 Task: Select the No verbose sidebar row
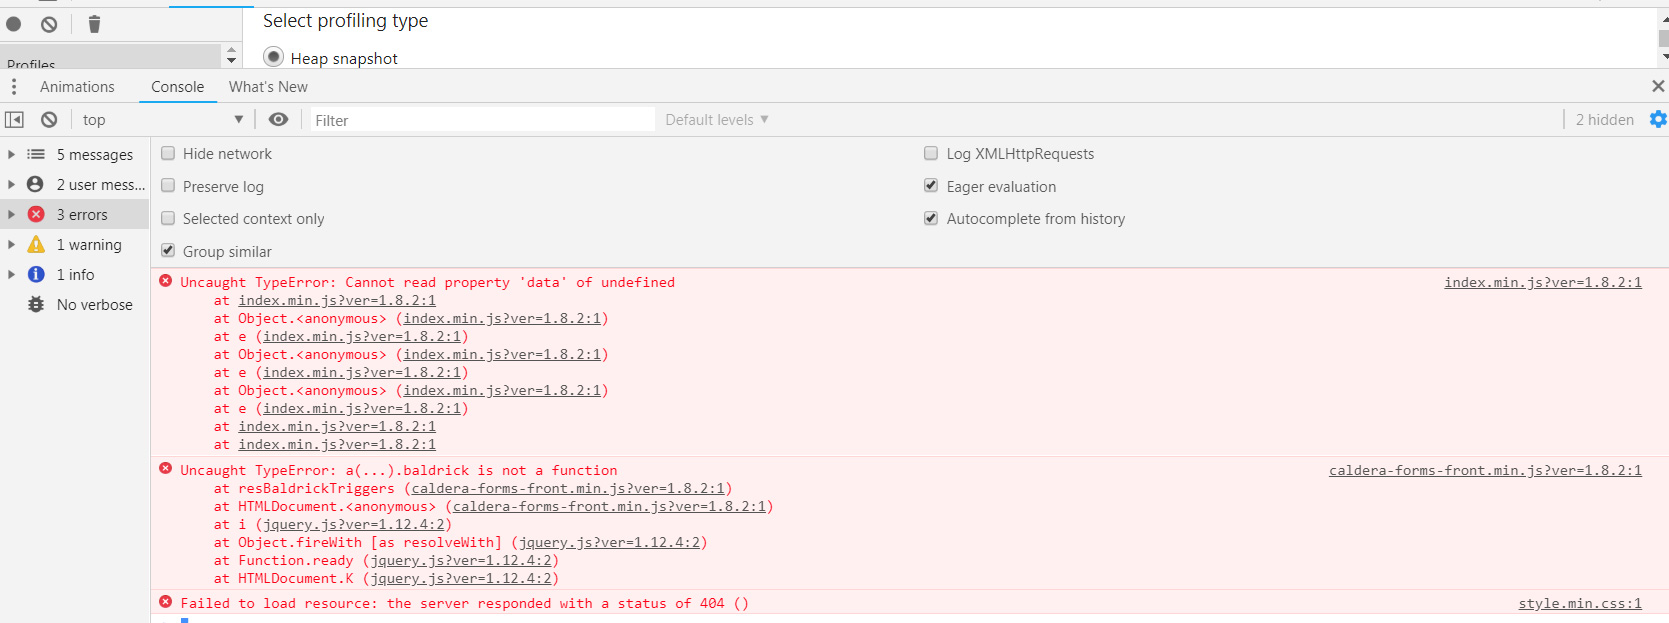[x=75, y=304]
